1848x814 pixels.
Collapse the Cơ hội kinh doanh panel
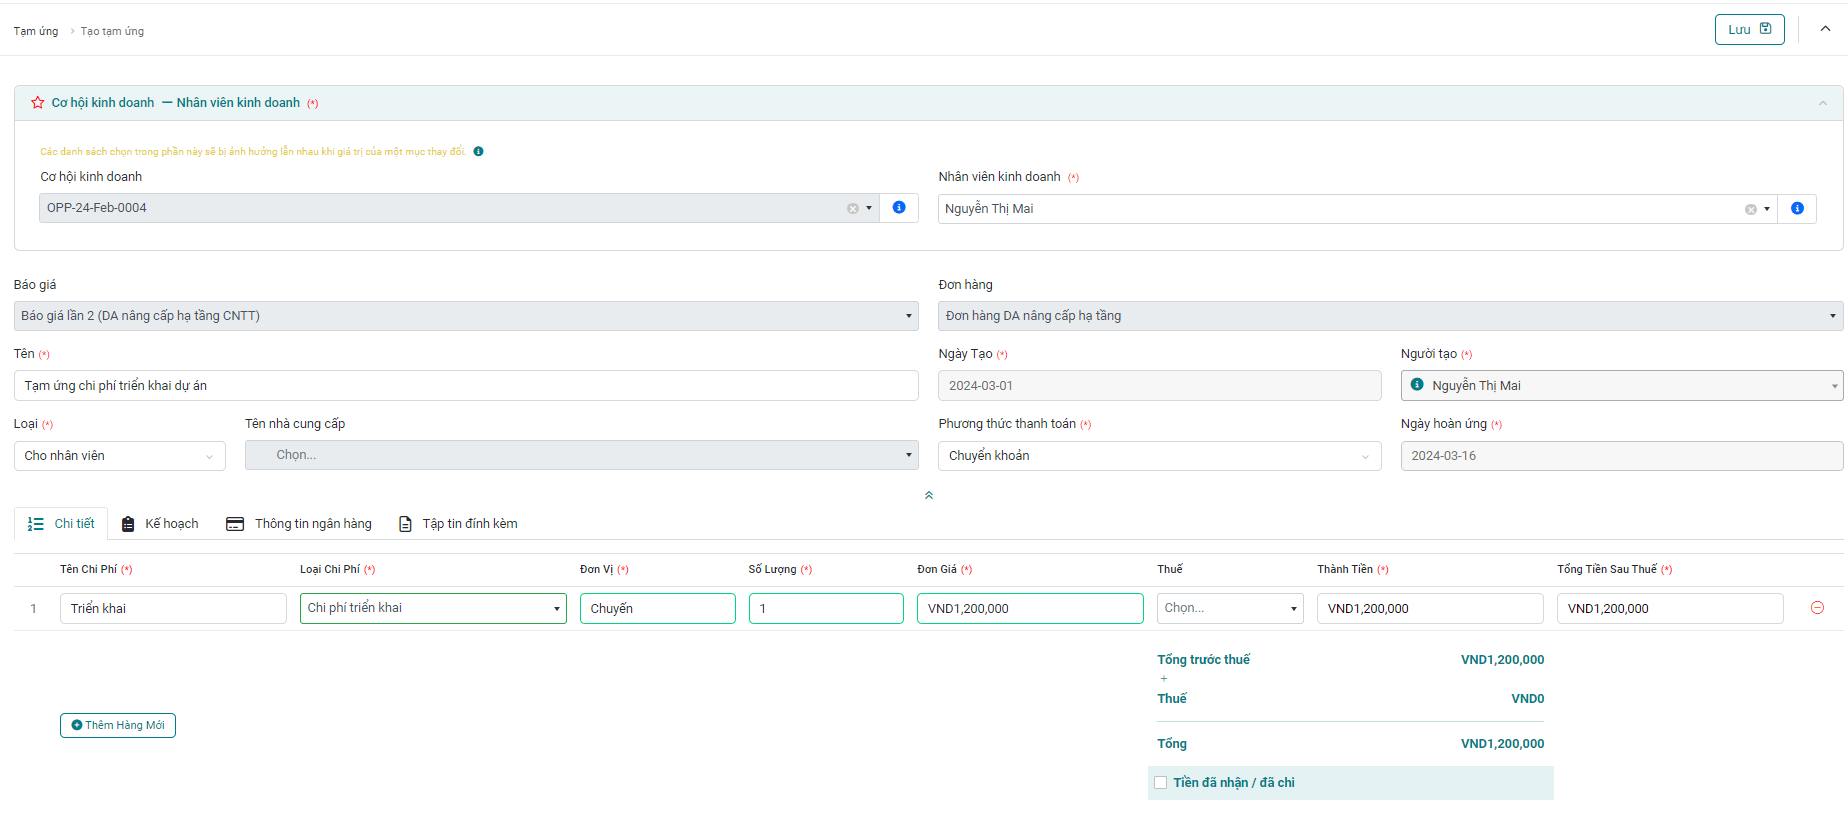coord(1822,103)
